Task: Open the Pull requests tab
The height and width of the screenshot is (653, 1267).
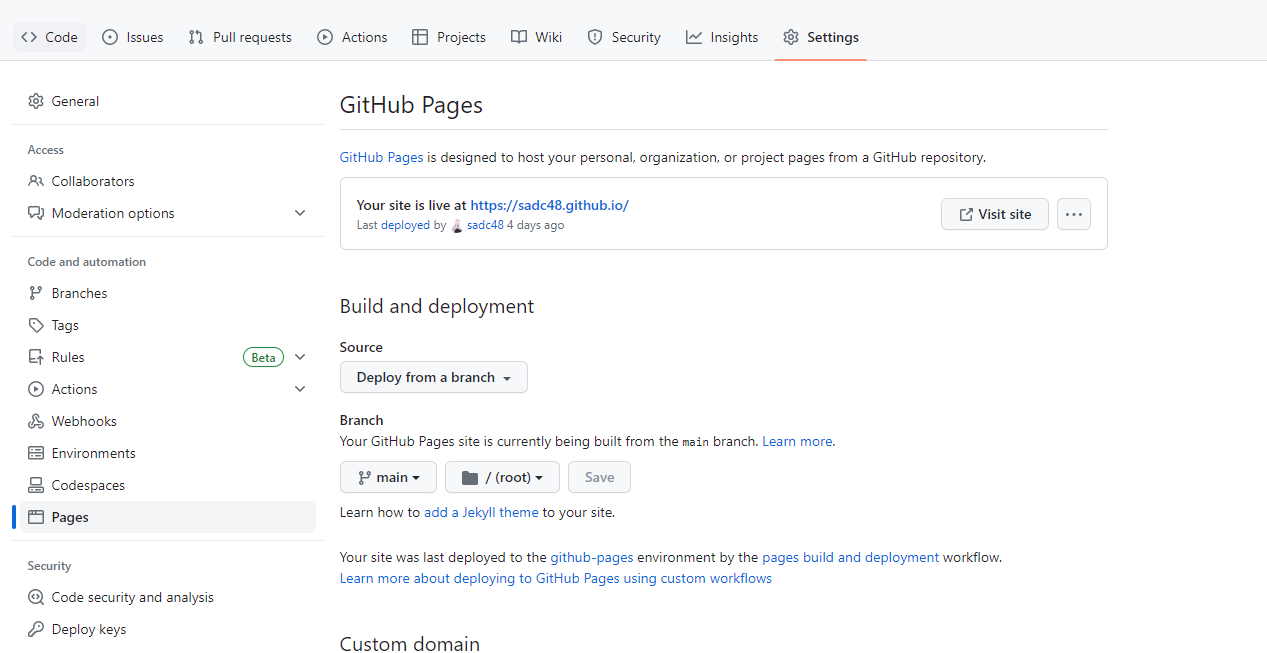Action: [240, 37]
